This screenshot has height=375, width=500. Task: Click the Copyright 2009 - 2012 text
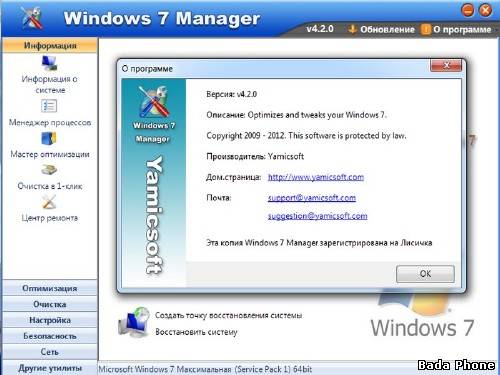click(306, 136)
